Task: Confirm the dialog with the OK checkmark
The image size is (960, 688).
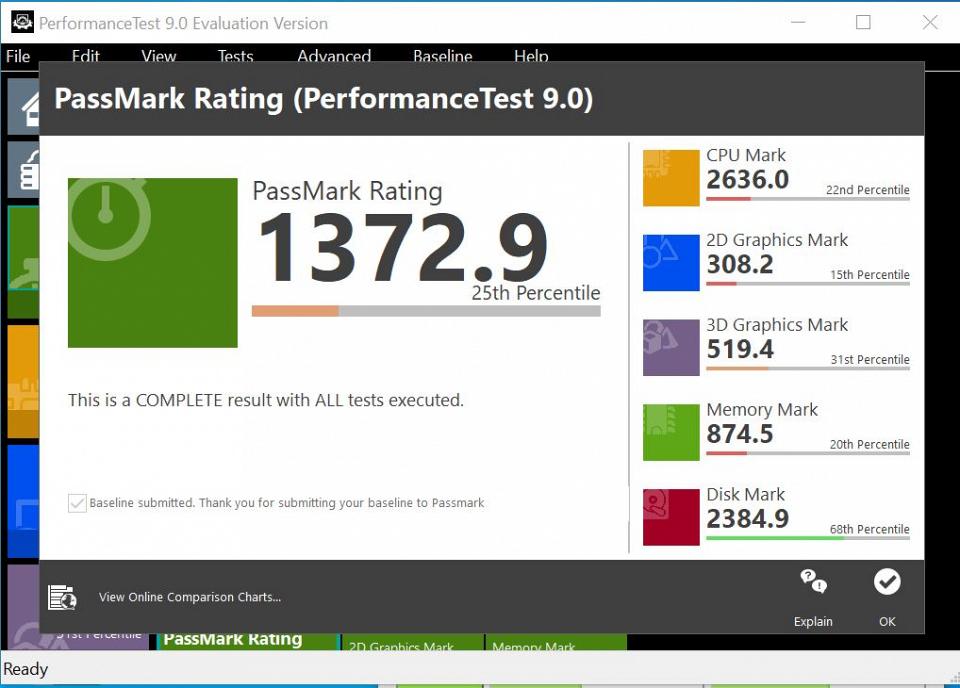Action: click(887, 581)
